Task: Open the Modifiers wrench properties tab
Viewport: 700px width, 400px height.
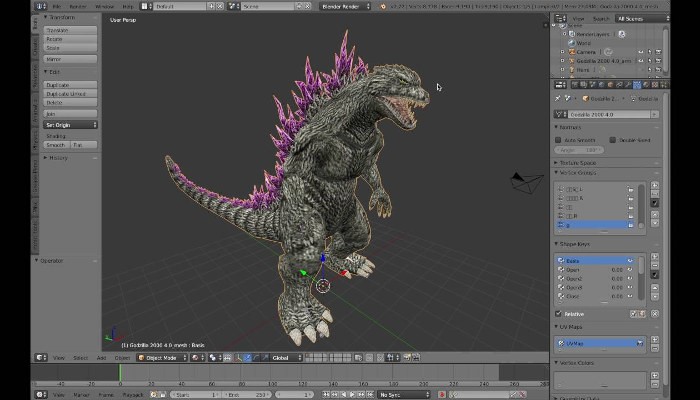Action: [628, 85]
